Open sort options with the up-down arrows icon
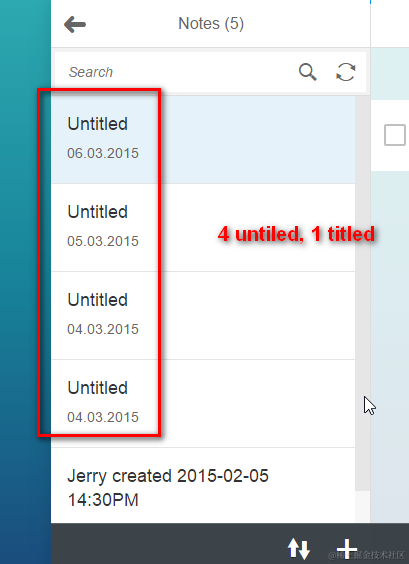 tap(299, 549)
